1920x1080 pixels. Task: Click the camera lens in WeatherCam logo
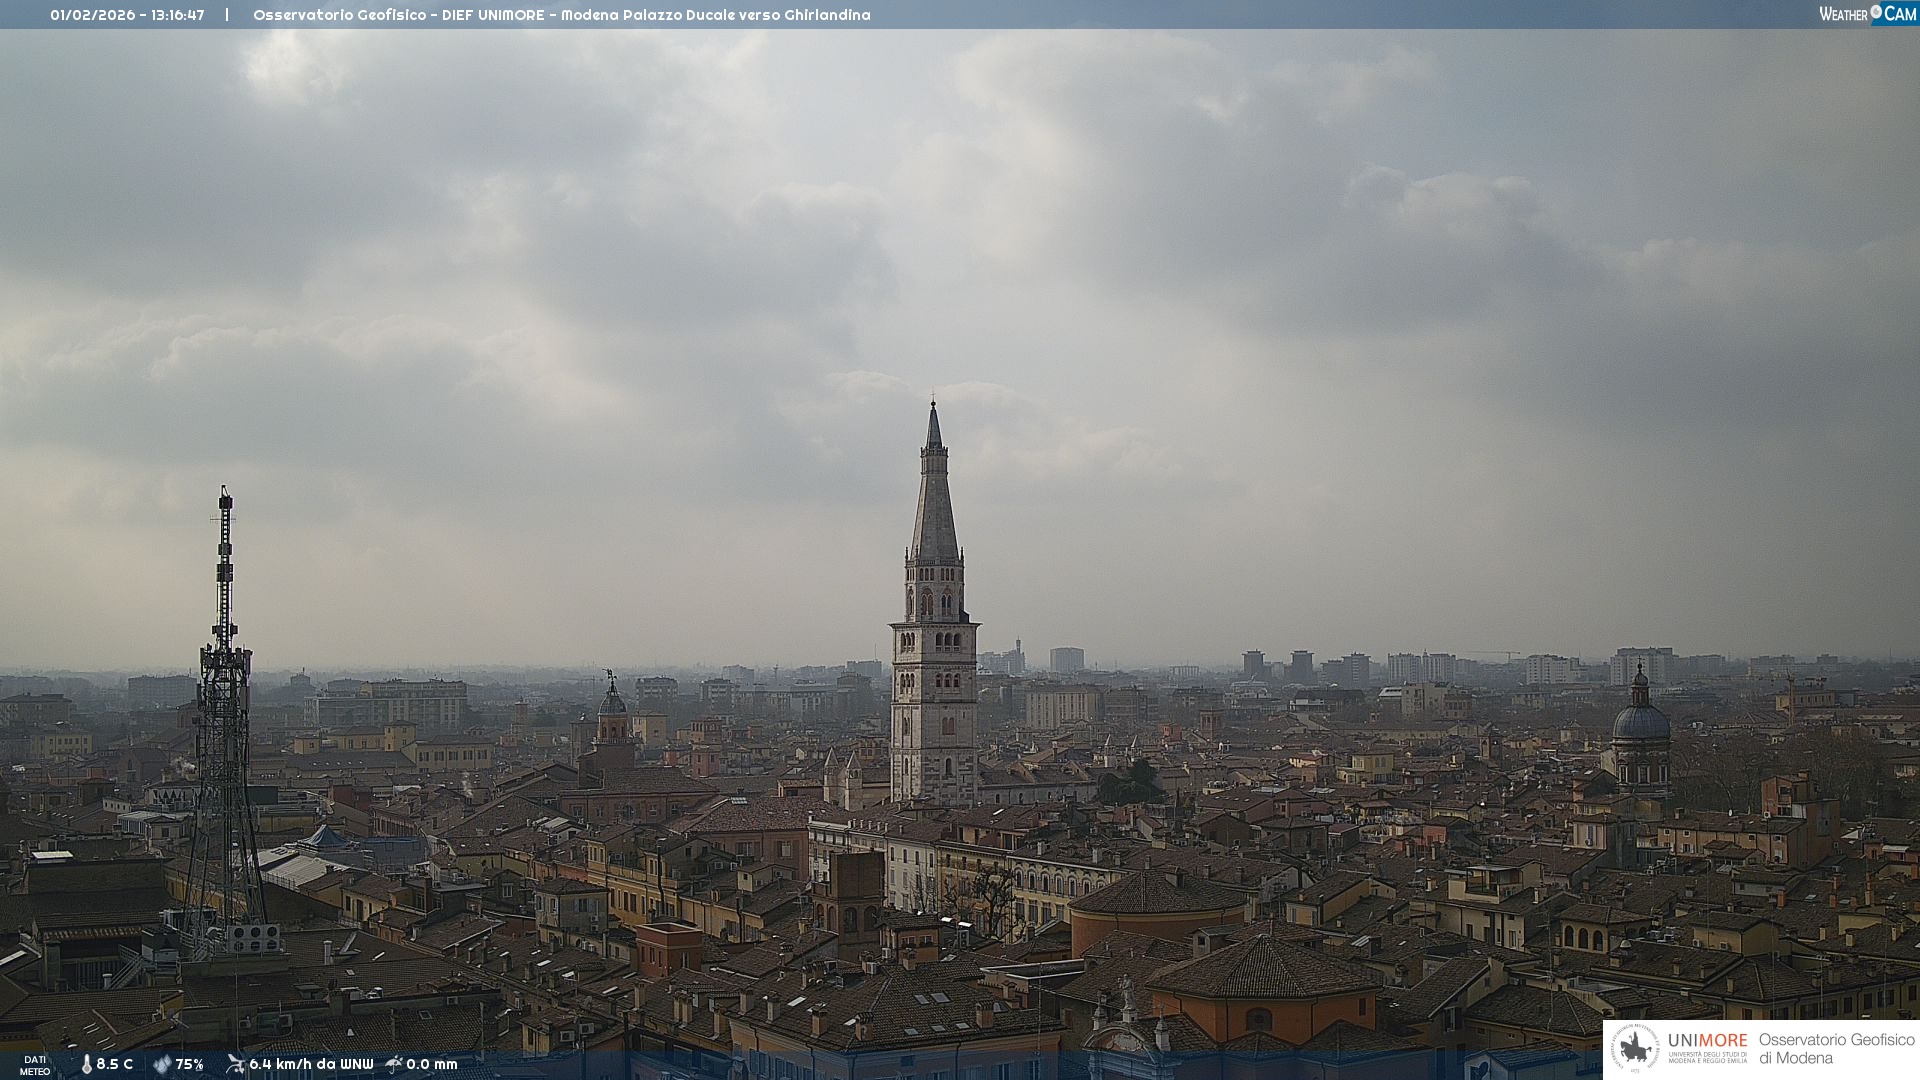pyautogui.click(x=1876, y=12)
